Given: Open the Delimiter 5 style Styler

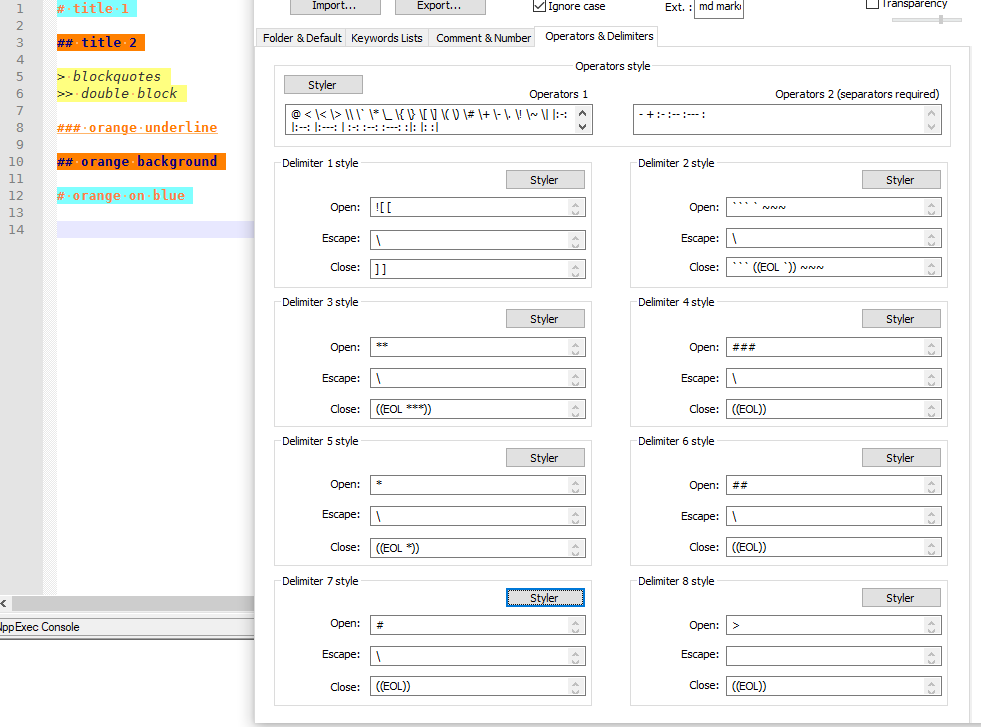Looking at the screenshot, I should 545,458.
